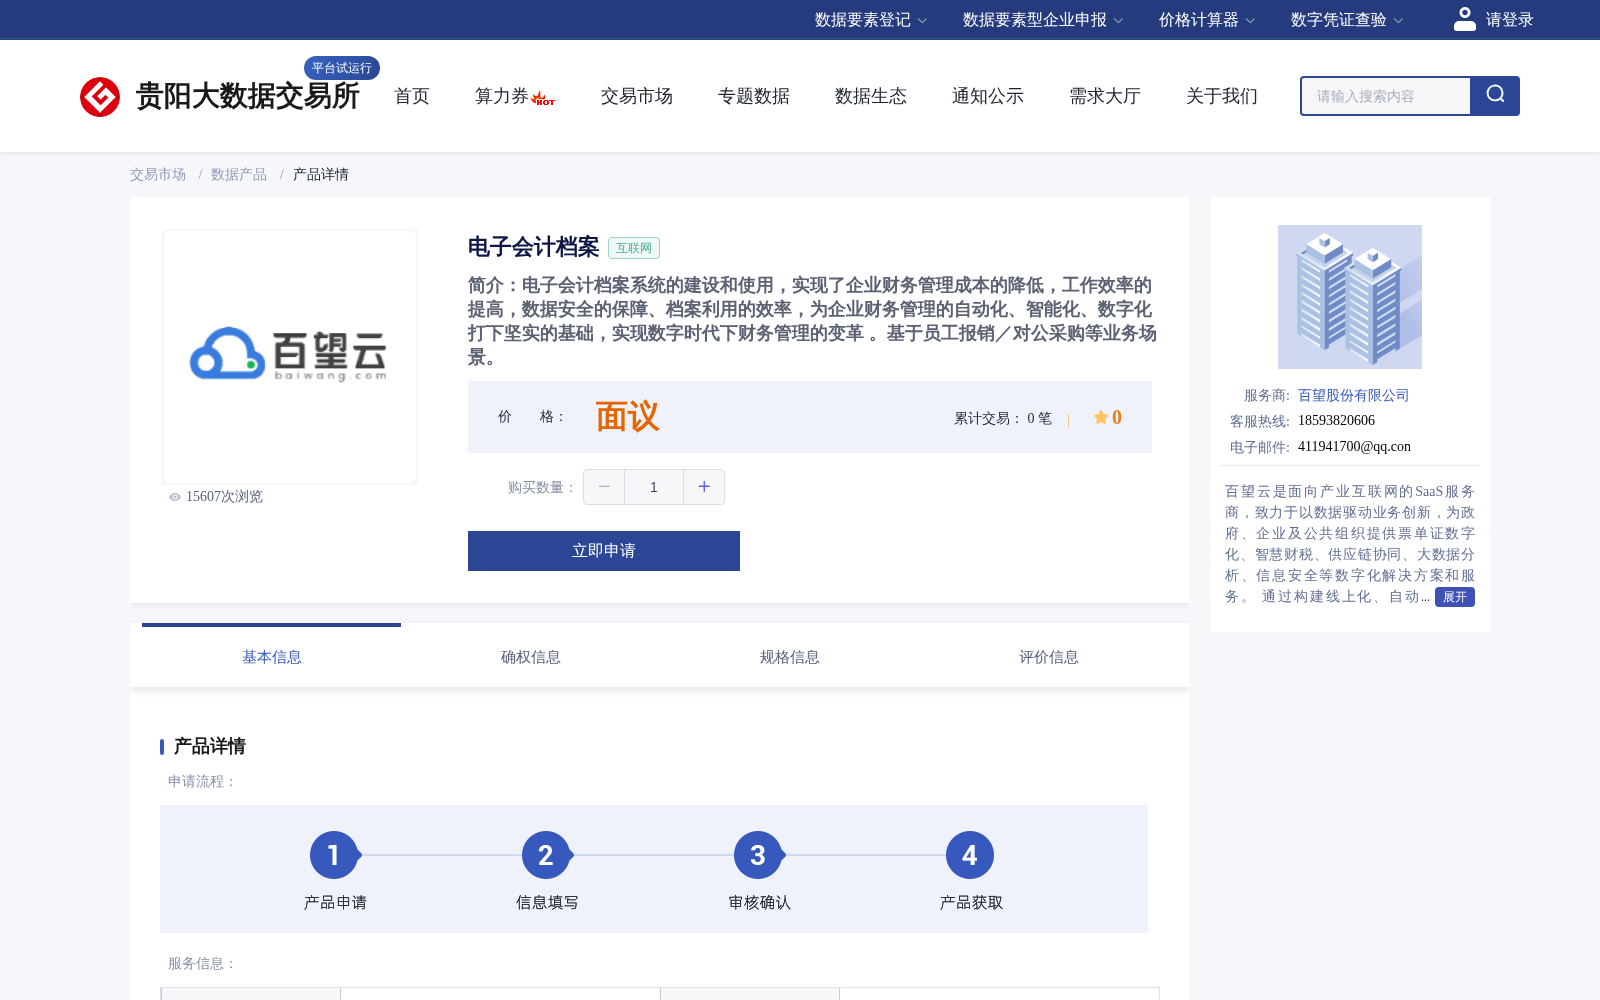Click the 产品详情 section heading
Image resolution: width=1600 pixels, height=1000 pixels.
tap(210, 746)
